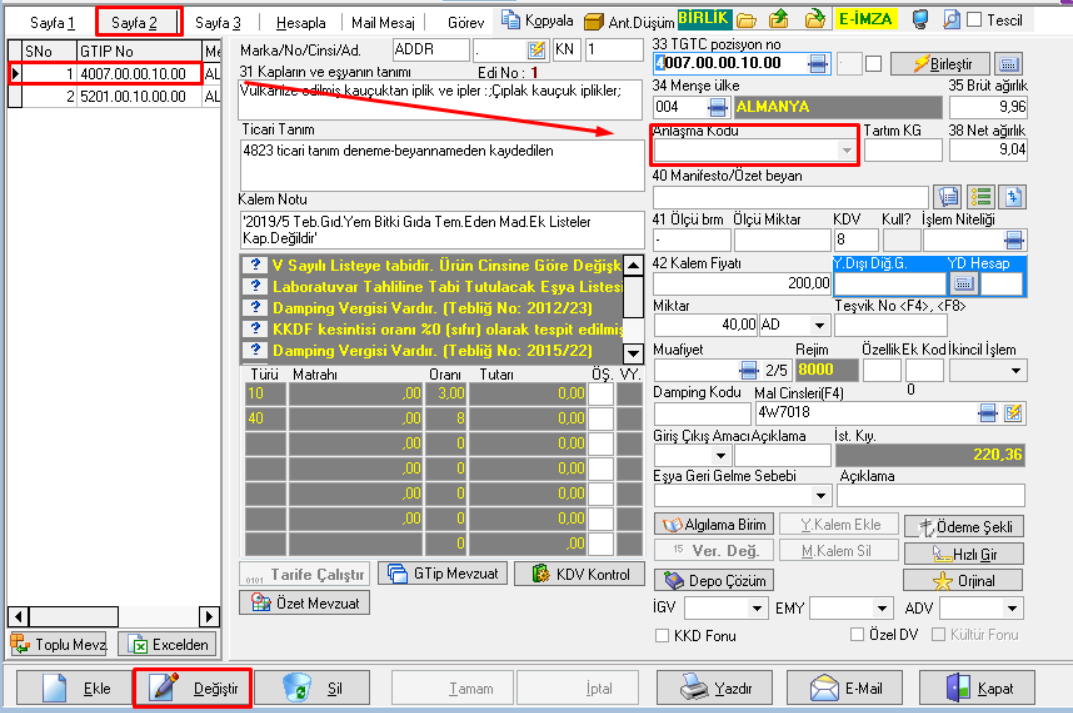Click the add-document icon beside Manifesto field
Screen dimensions: 1073x713
(x=1013, y=197)
